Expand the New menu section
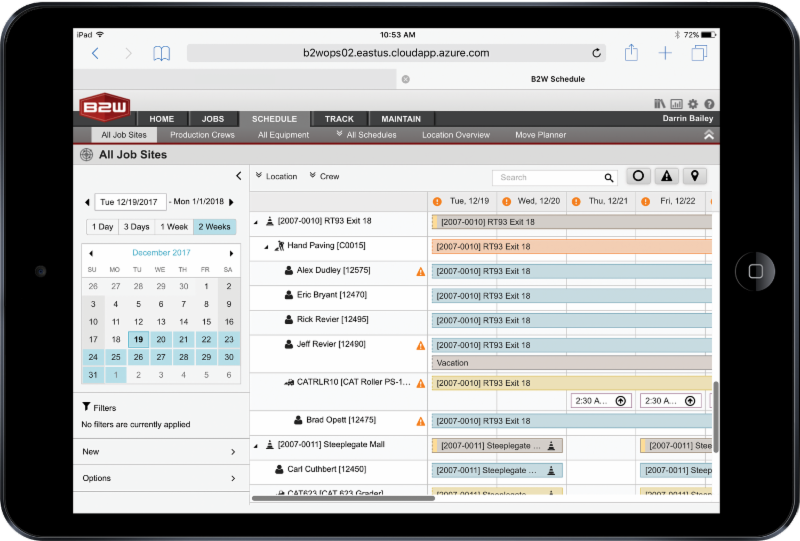The image size is (800, 541). tap(160, 452)
